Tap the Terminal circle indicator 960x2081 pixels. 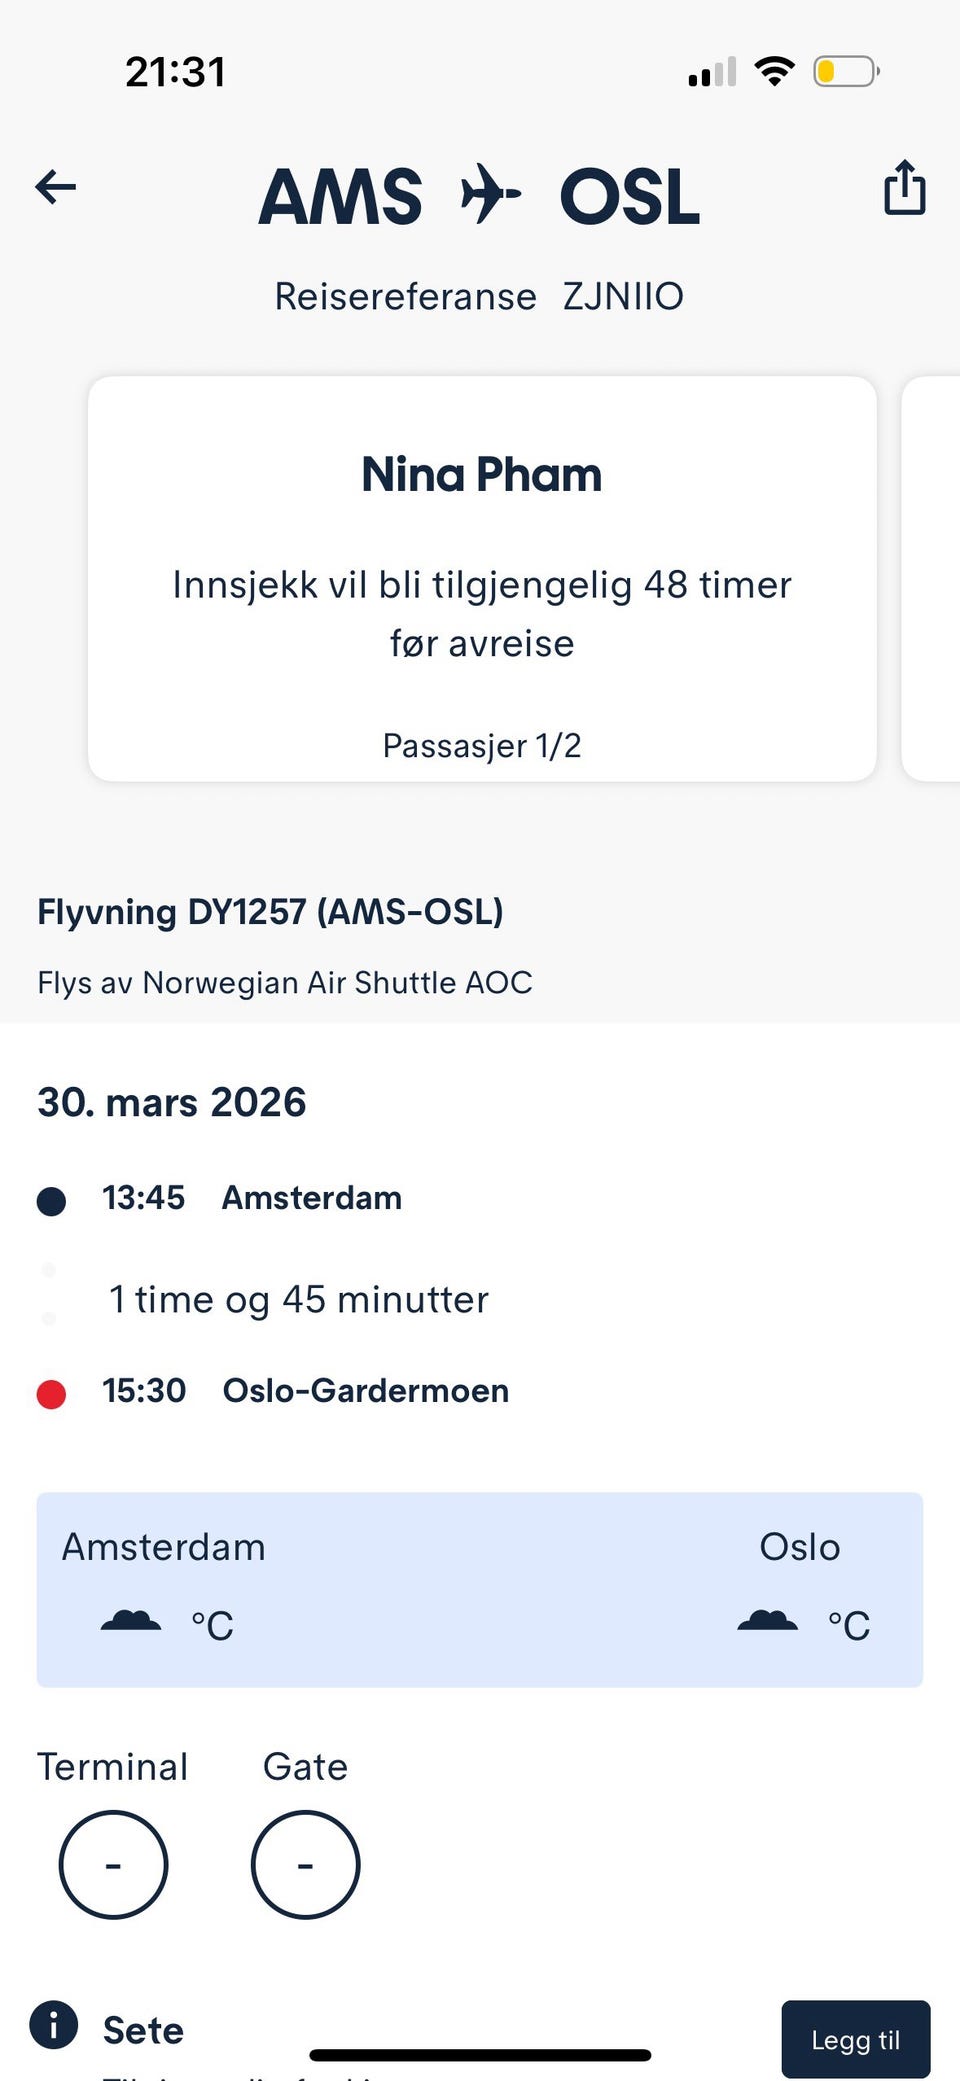[113, 1864]
